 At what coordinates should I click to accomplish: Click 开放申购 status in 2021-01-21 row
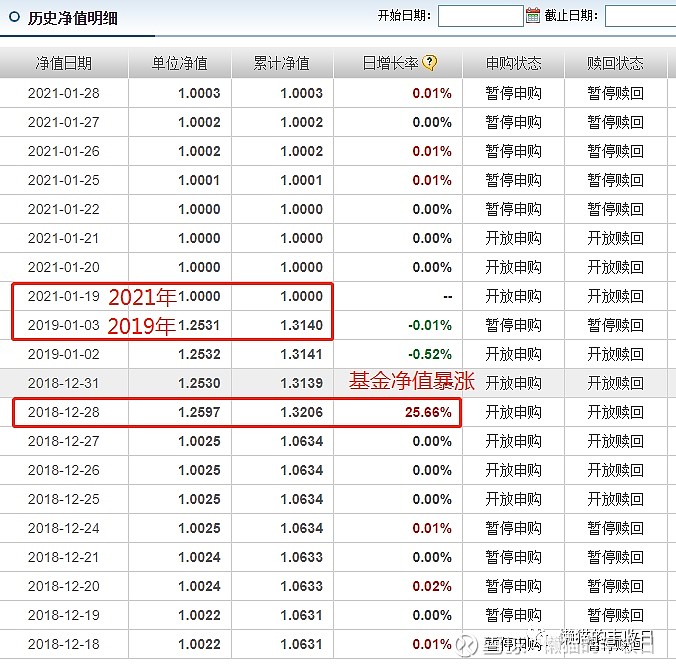(x=513, y=238)
